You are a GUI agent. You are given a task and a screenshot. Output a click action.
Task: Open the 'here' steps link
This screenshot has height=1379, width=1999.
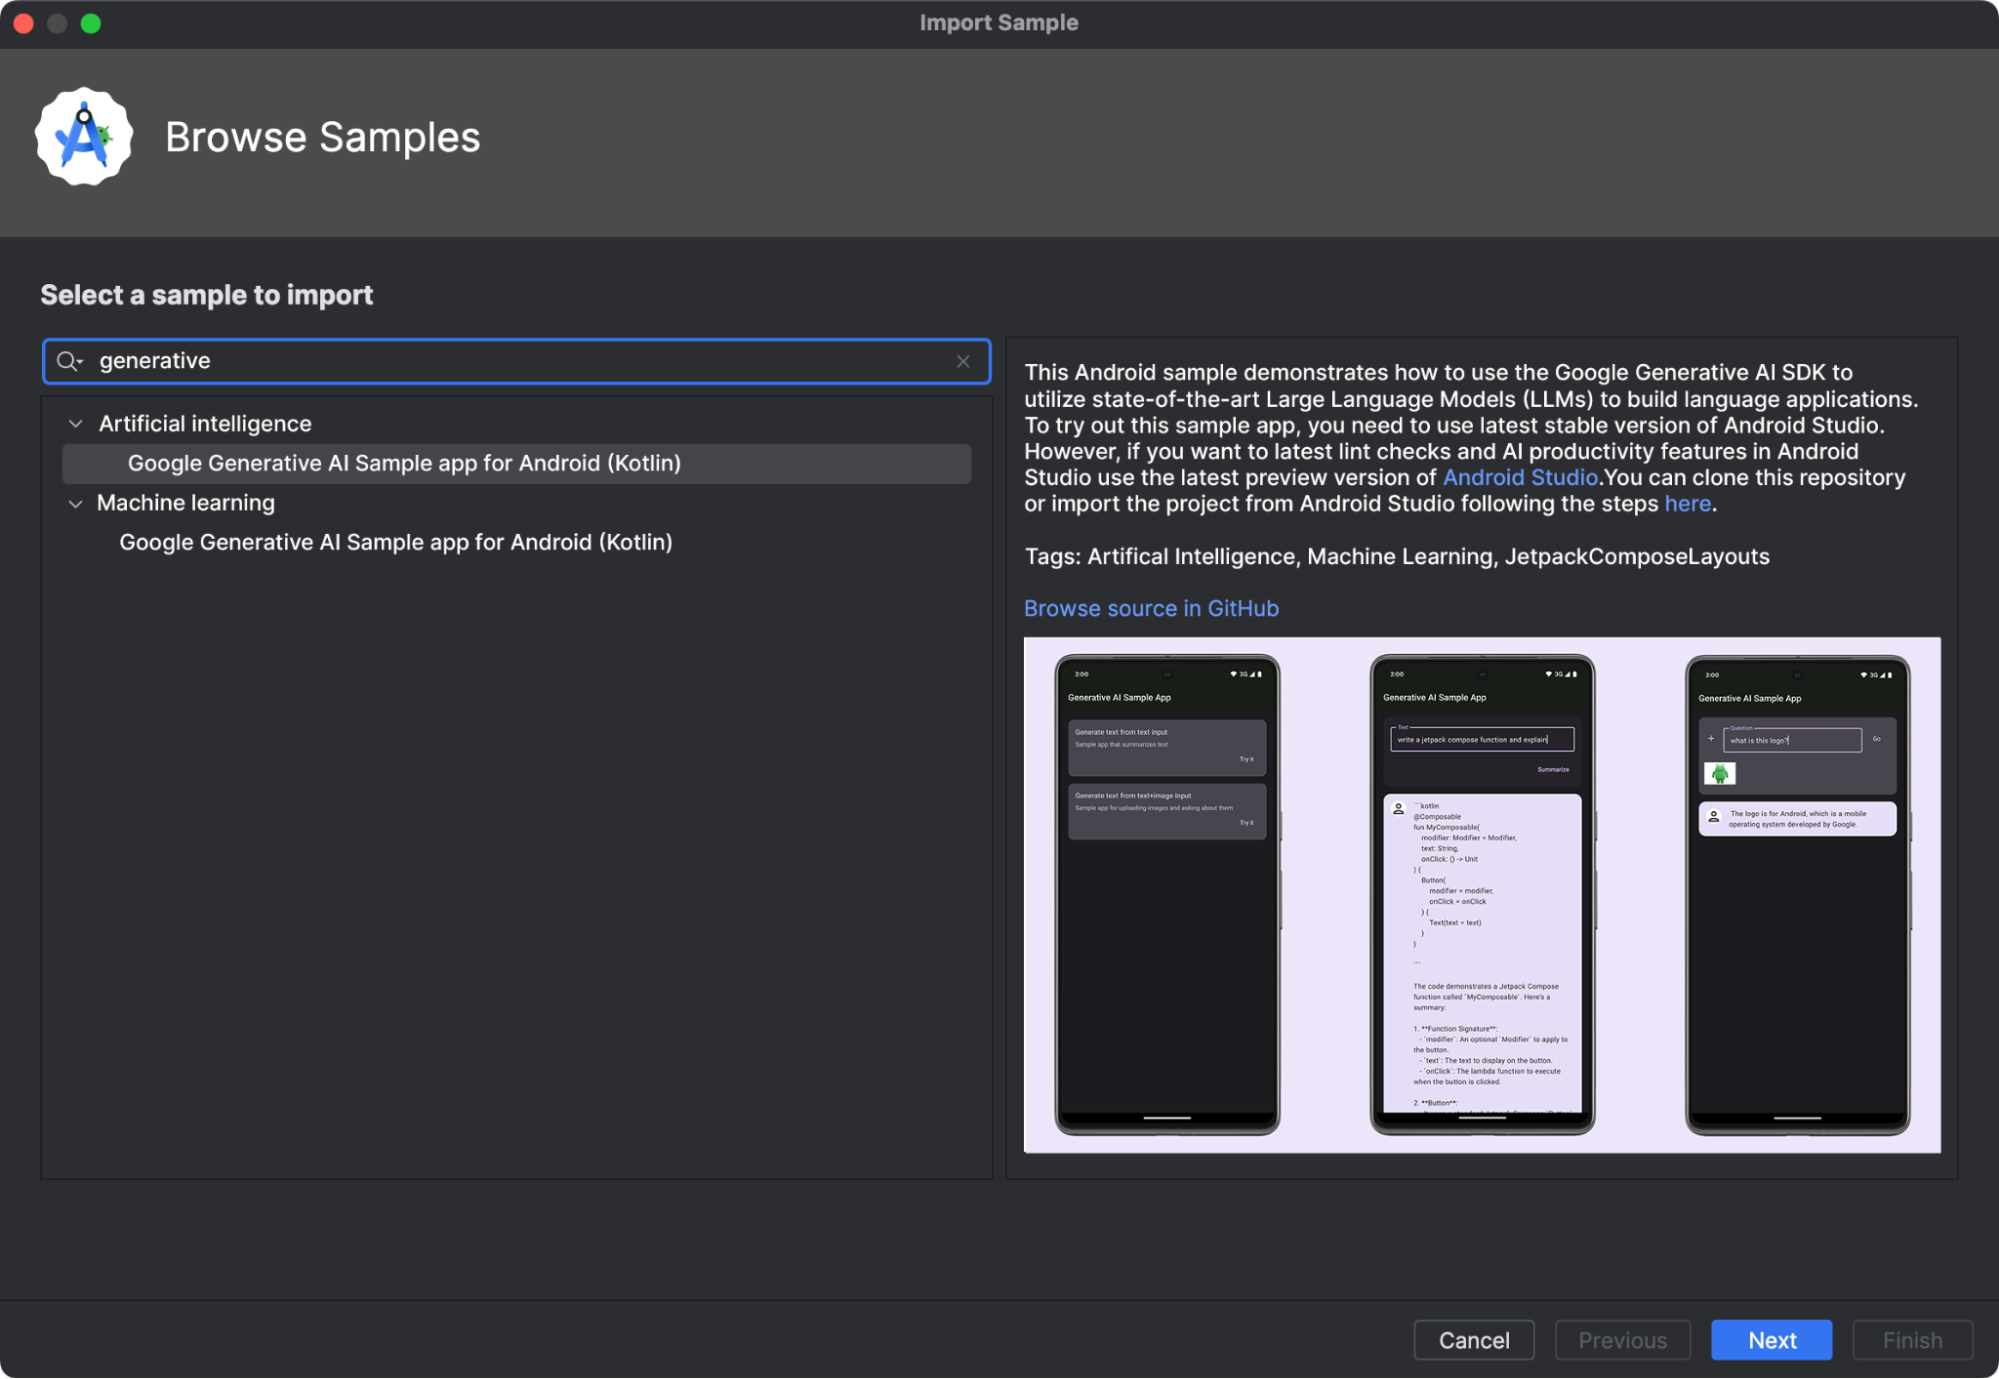(x=1687, y=504)
